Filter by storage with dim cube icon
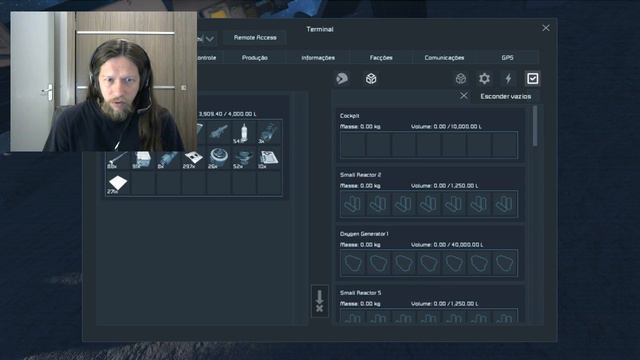Viewport: 640px width, 360px height. pos(461,79)
